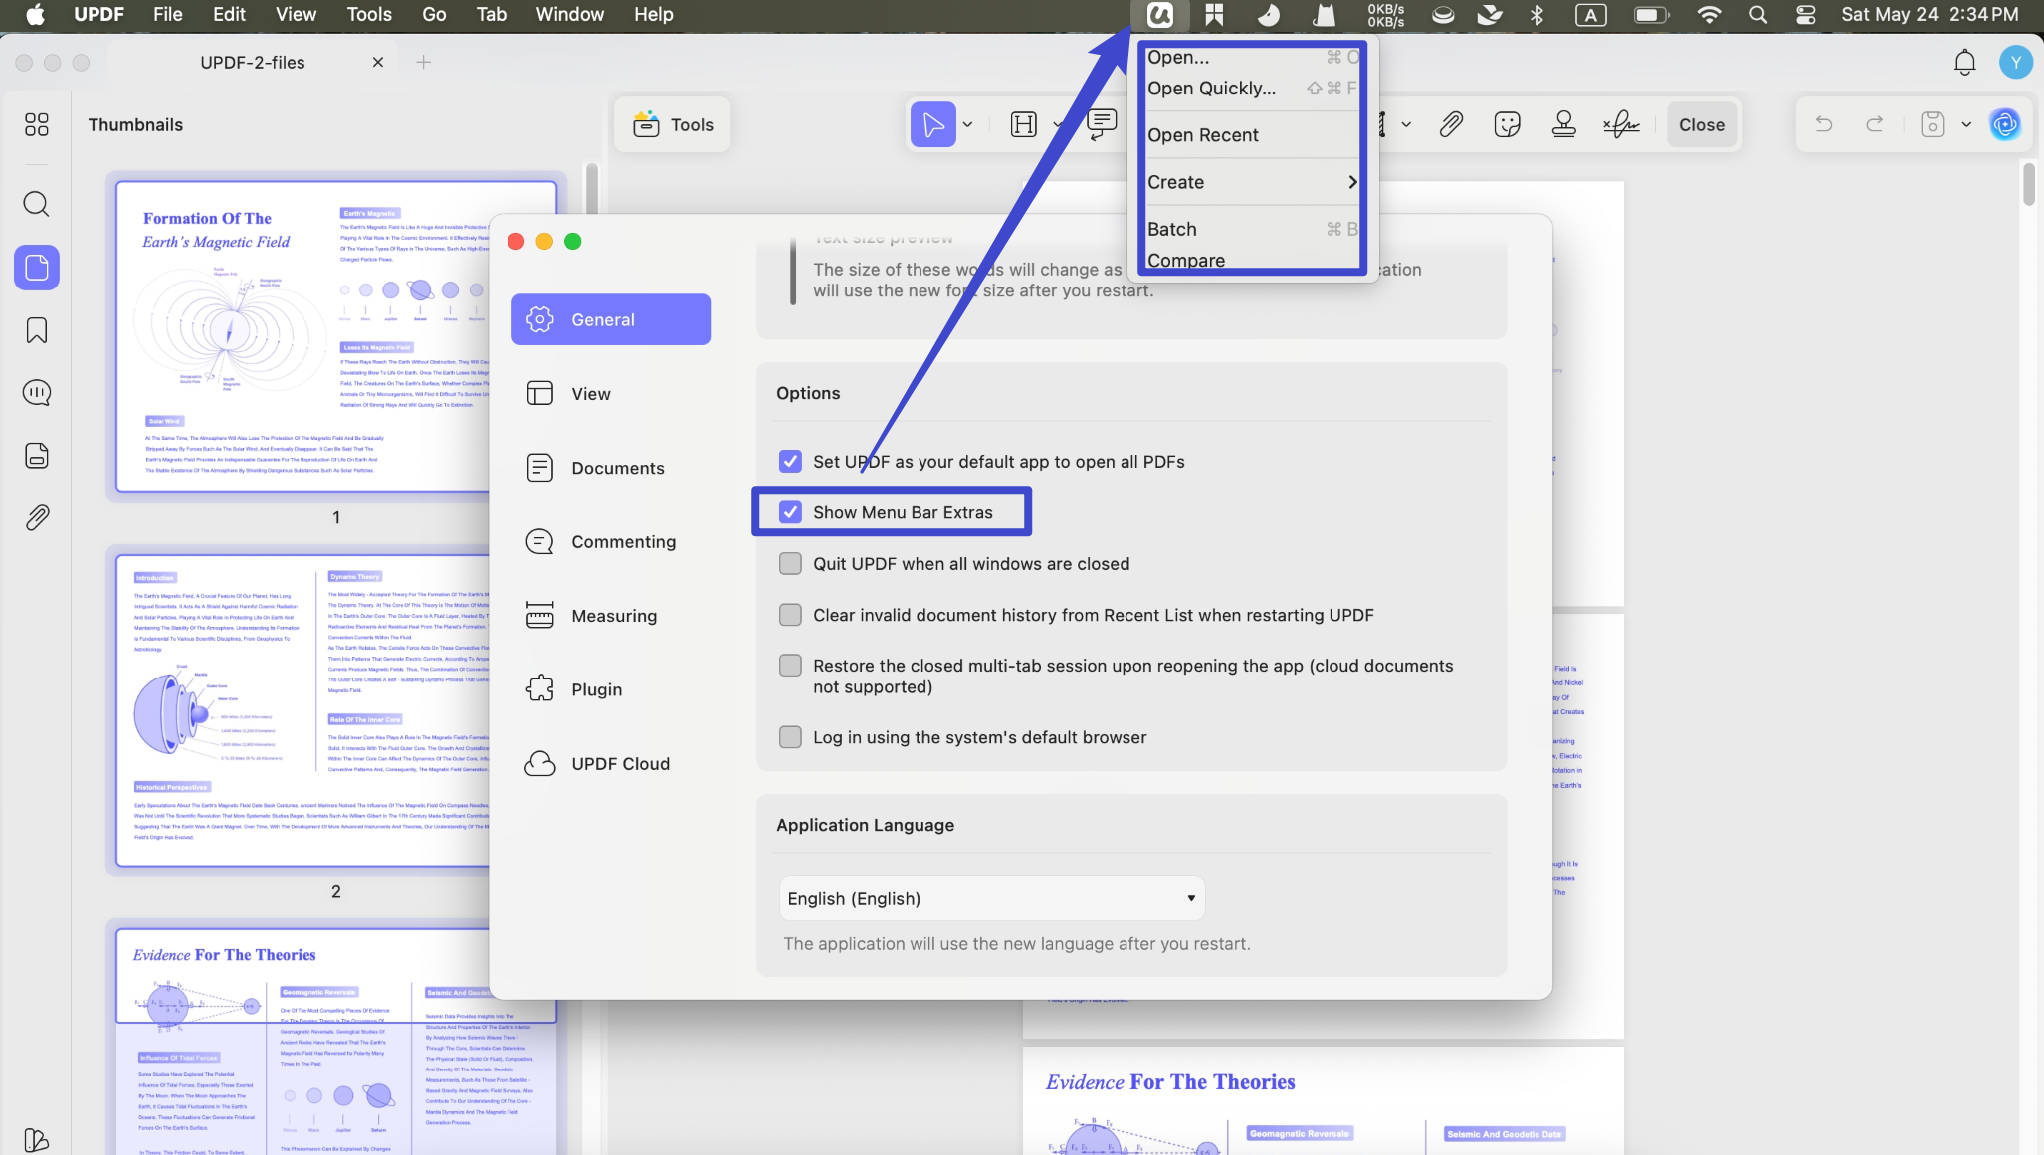This screenshot has height=1155, width=2044.
Task: Open the comments panel icon in sidebar
Action: pos(37,393)
